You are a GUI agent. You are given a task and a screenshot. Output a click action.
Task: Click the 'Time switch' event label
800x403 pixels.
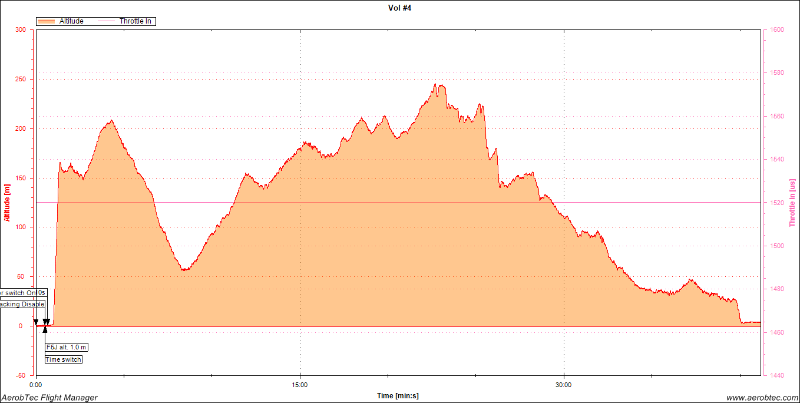[x=64, y=359]
